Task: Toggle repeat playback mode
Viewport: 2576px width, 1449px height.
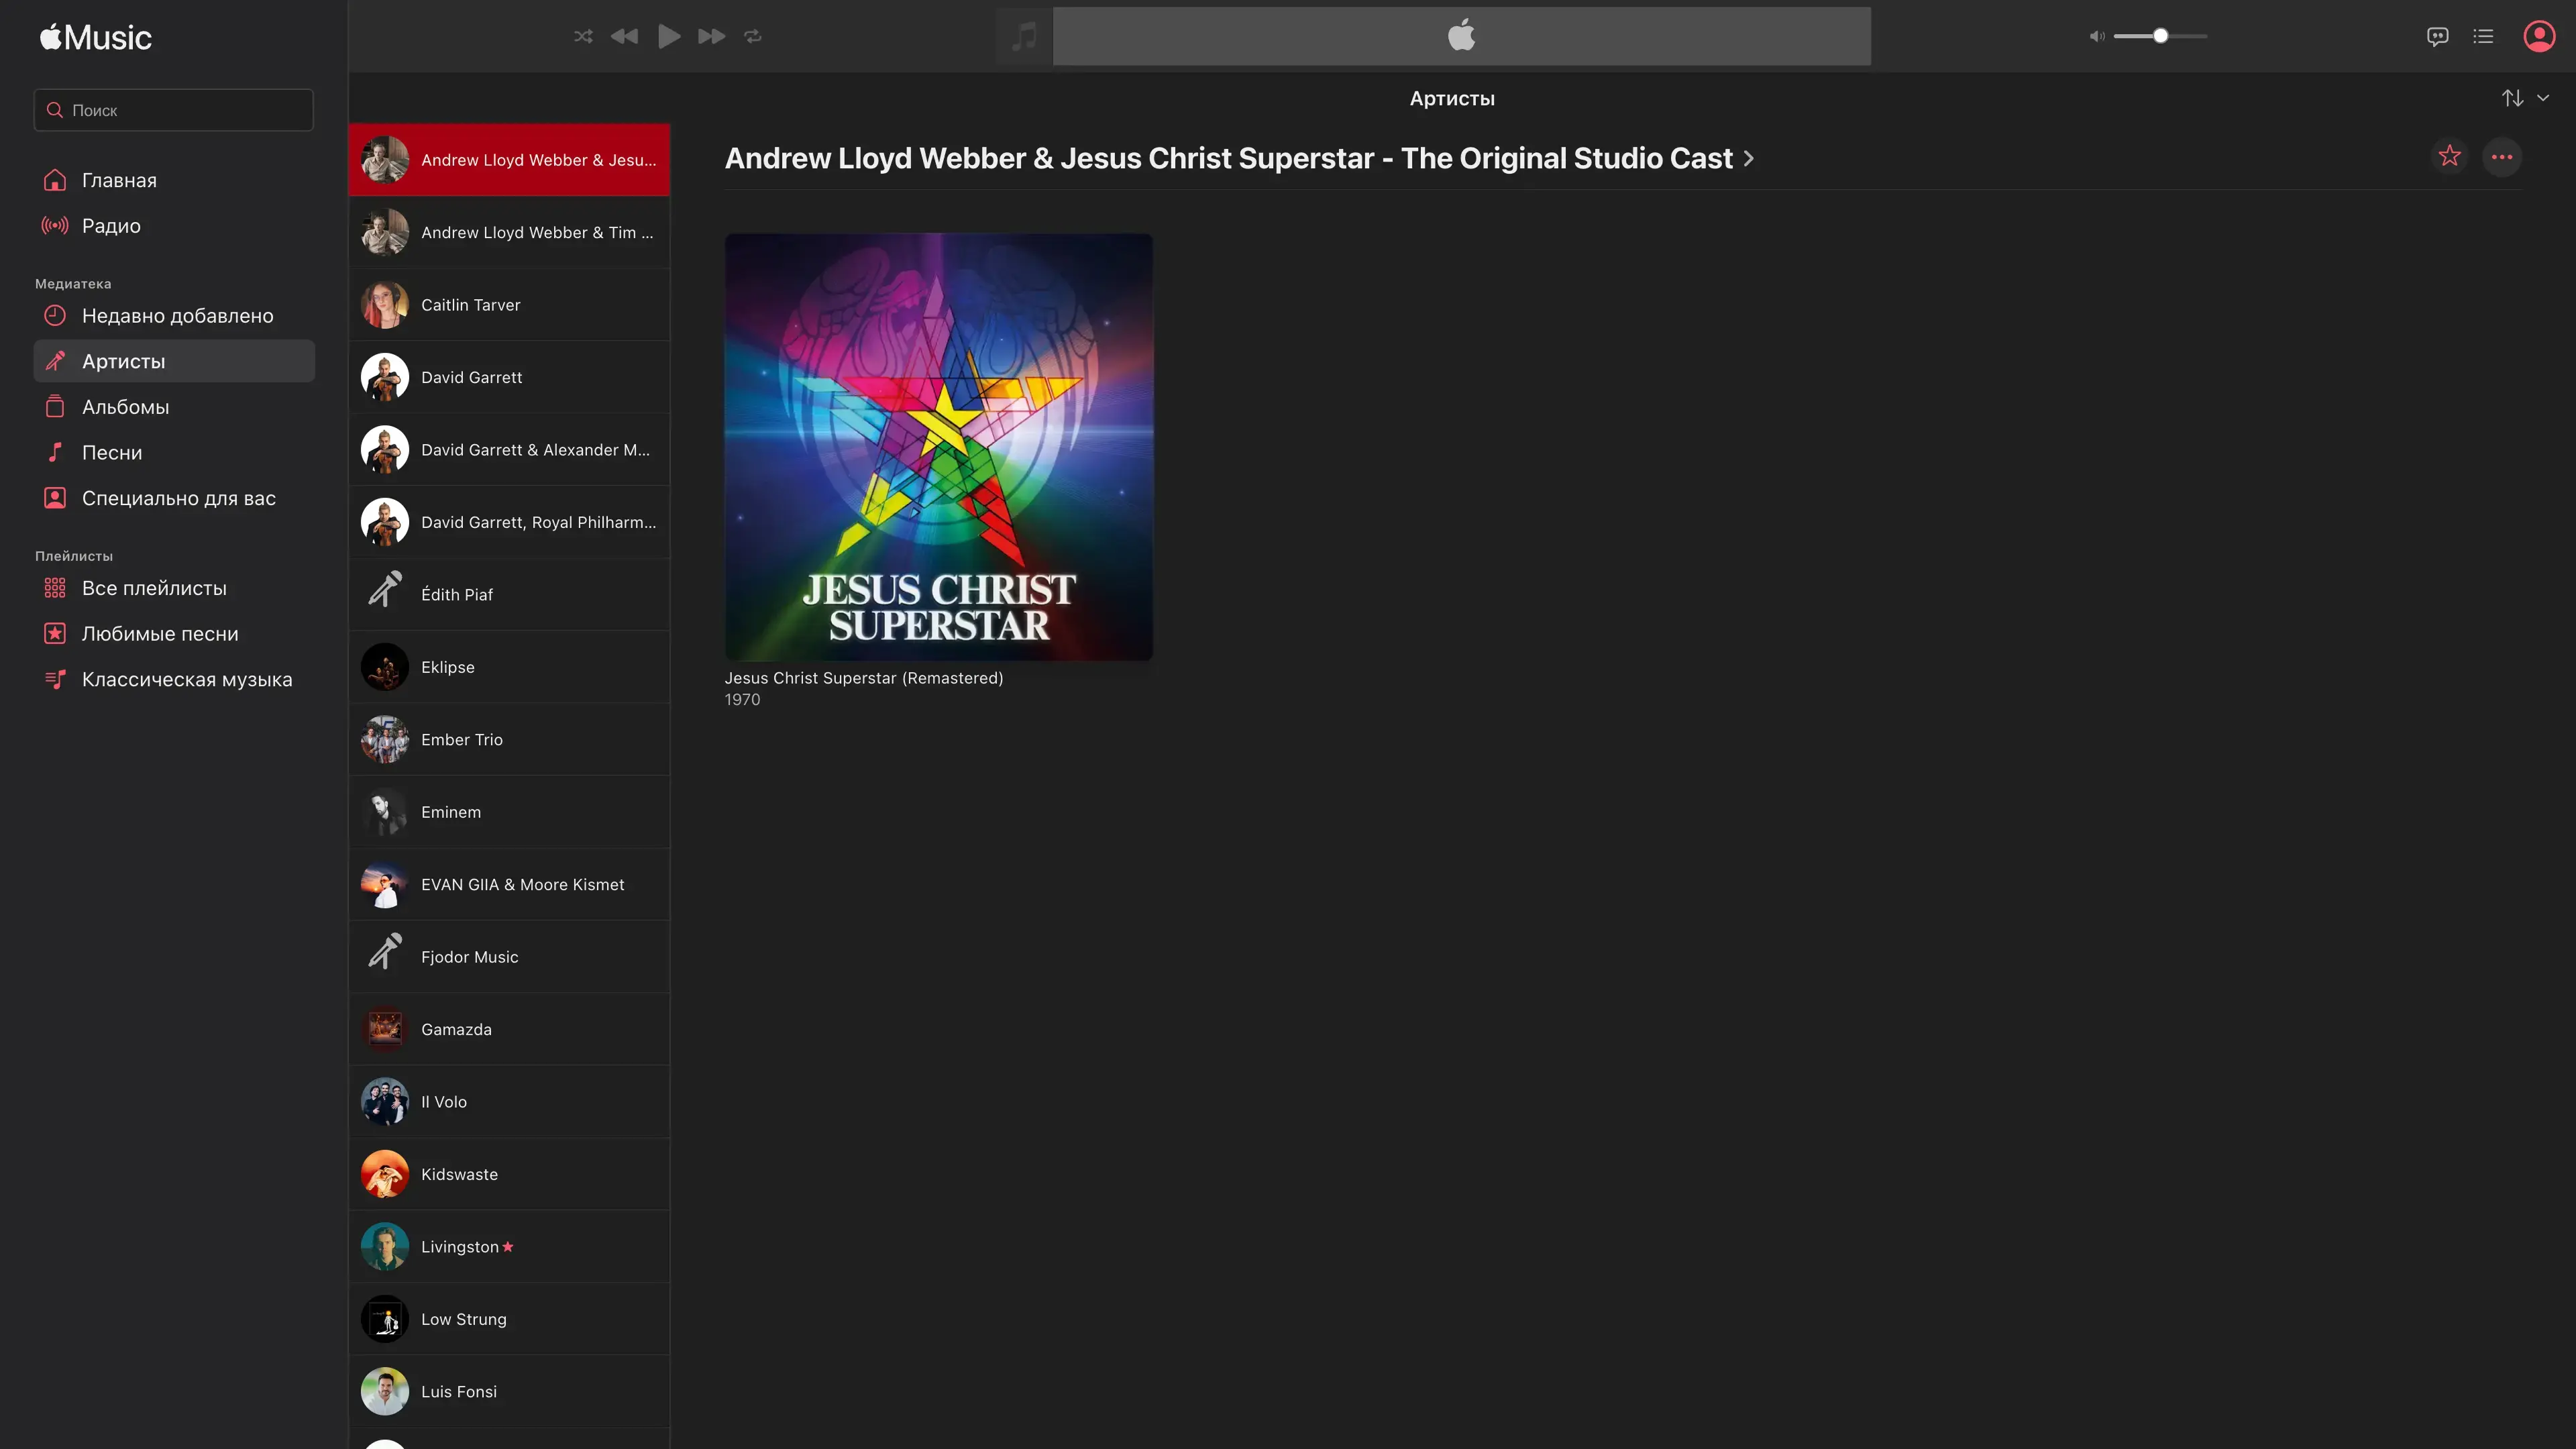Action: click(x=753, y=37)
